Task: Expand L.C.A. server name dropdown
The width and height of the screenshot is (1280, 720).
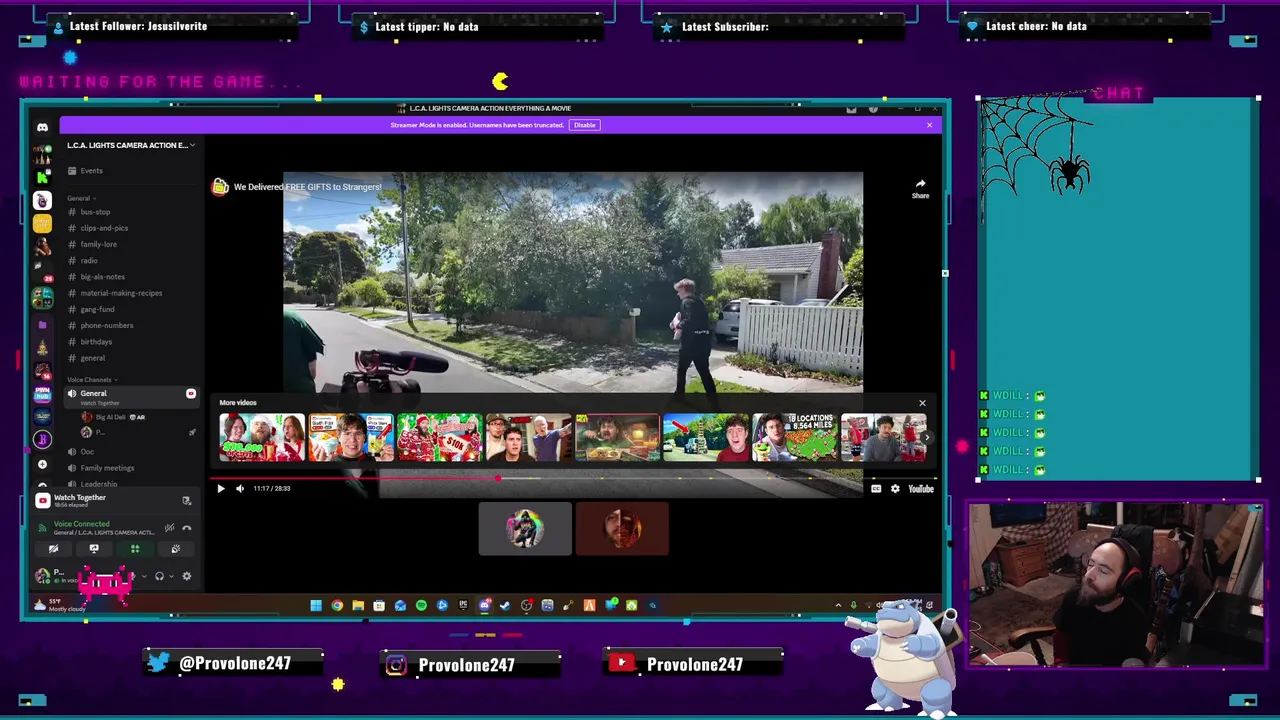Action: 192,145
